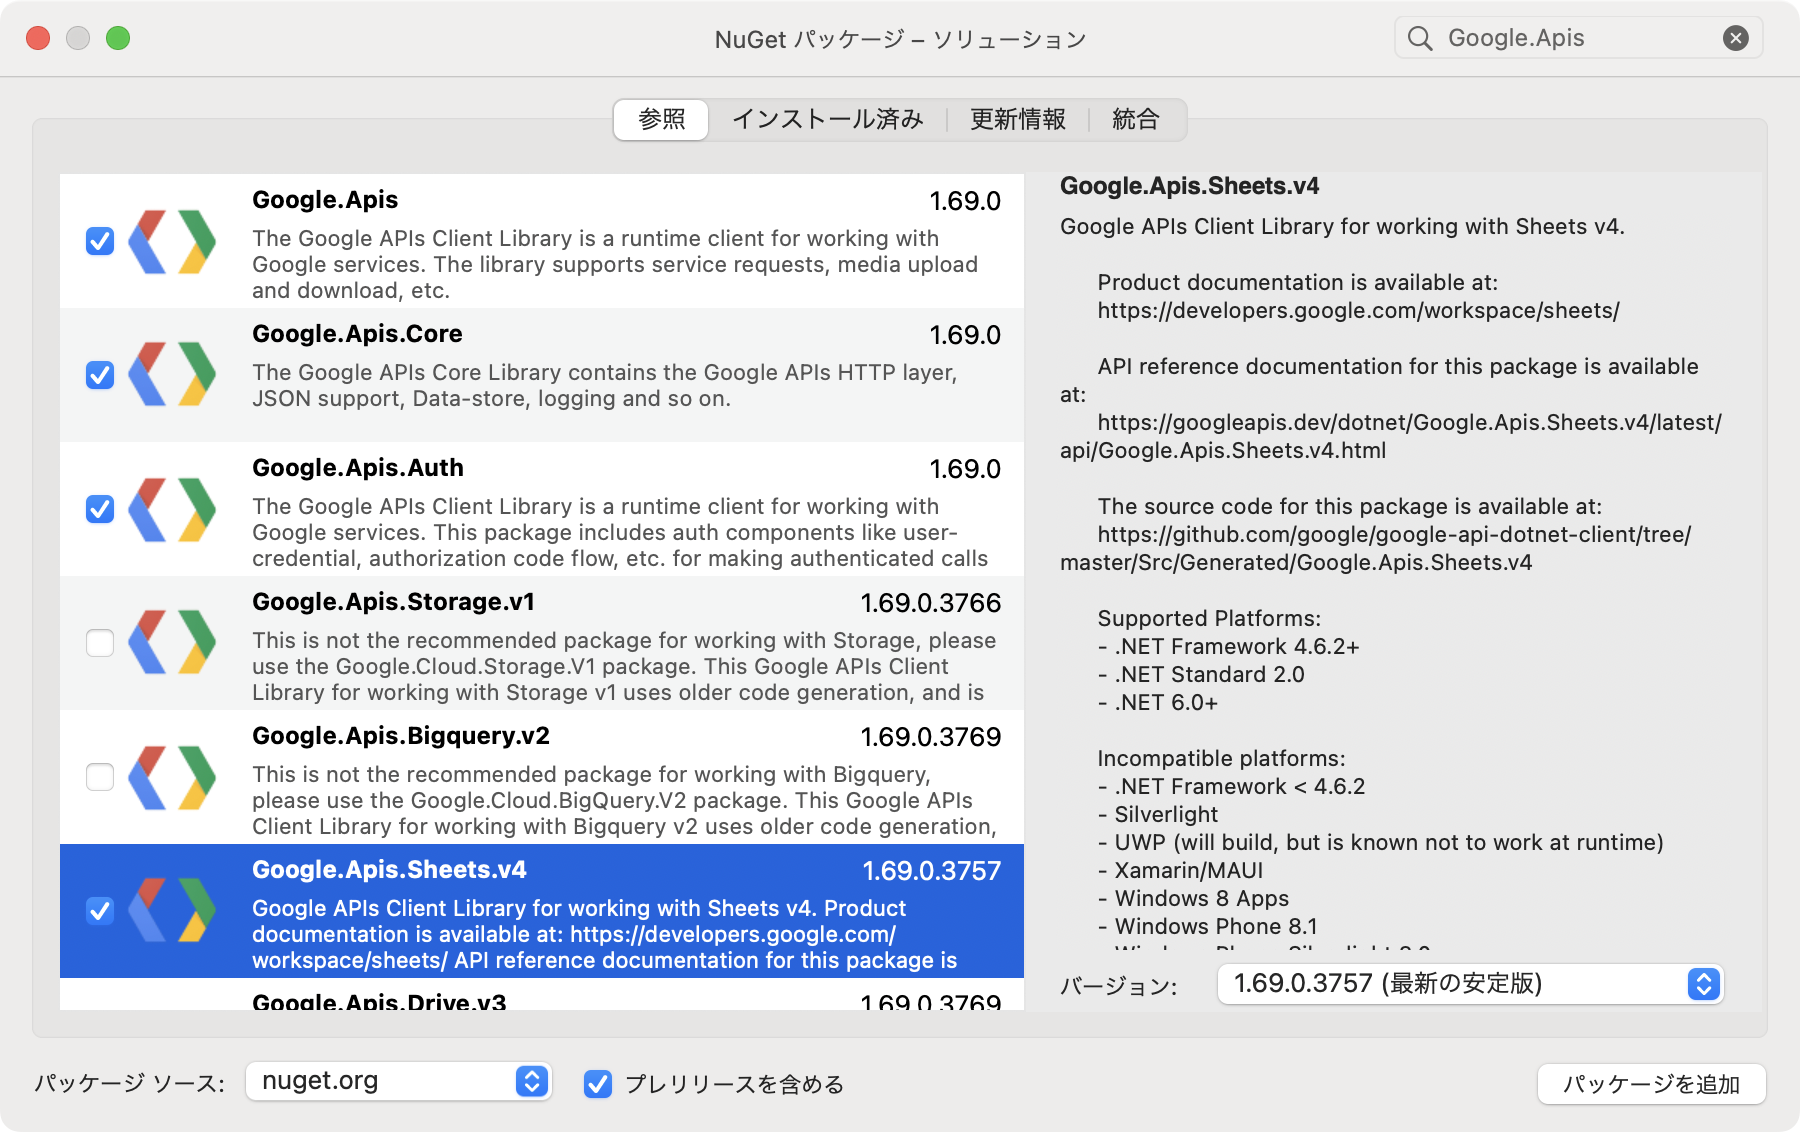1800x1132 pixels.
Task: Click the Supported Platforms heading text
Action: (x=1209, y=619)
